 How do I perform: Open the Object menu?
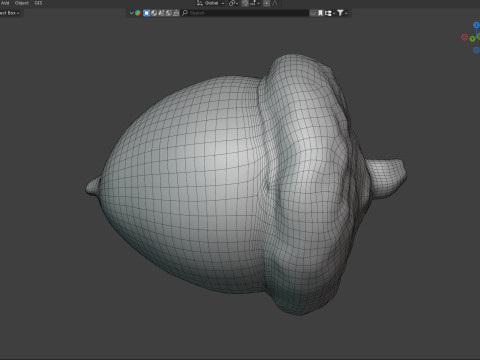22,3
